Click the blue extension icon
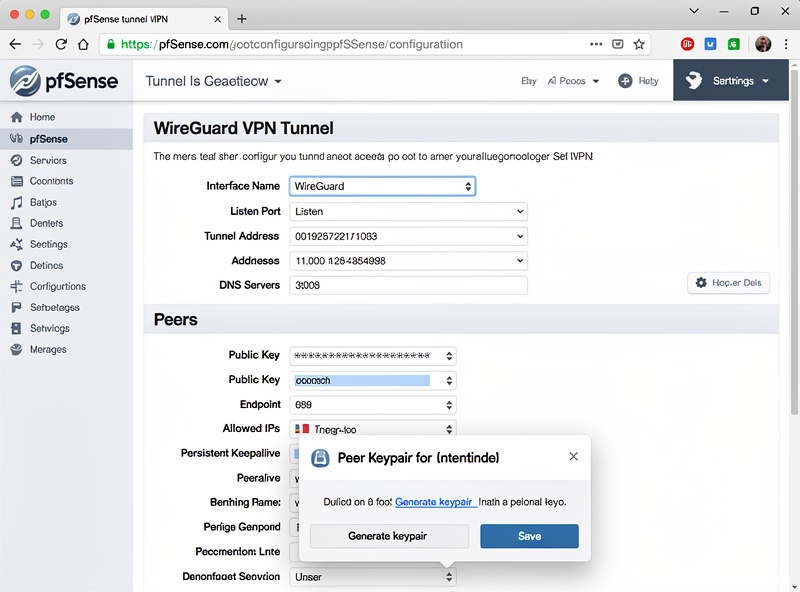 coord(710,44)
